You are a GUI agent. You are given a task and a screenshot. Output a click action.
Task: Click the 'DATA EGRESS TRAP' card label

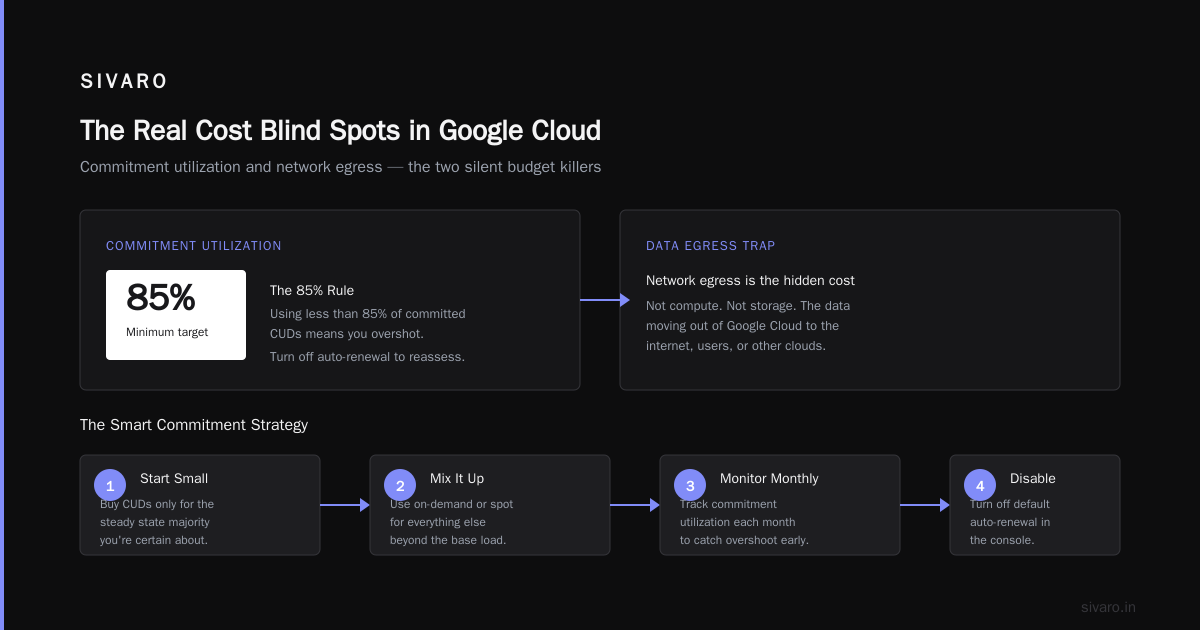coord(710,246)
